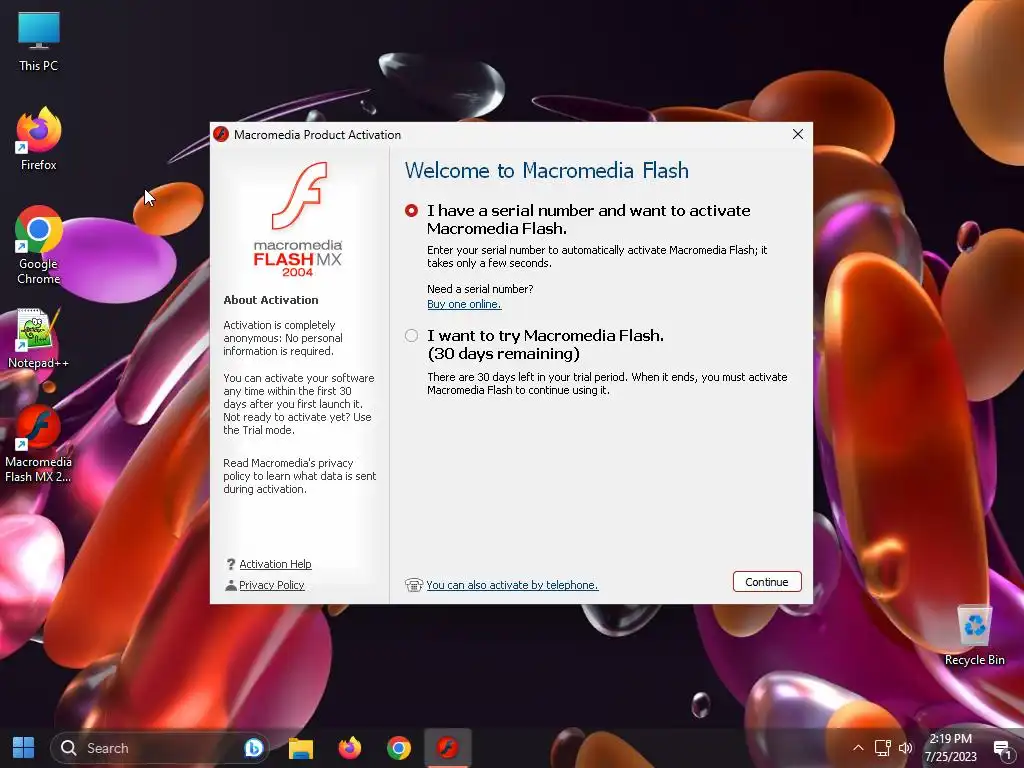Open the Bing chat icon in search box

pos(253,748)
